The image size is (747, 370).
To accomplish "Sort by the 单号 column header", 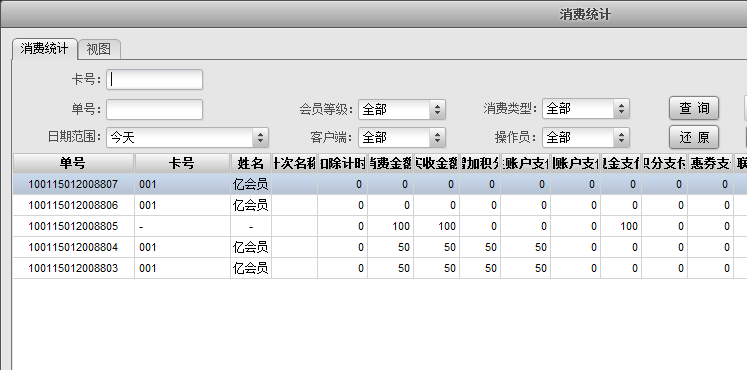I will point(73,163).
